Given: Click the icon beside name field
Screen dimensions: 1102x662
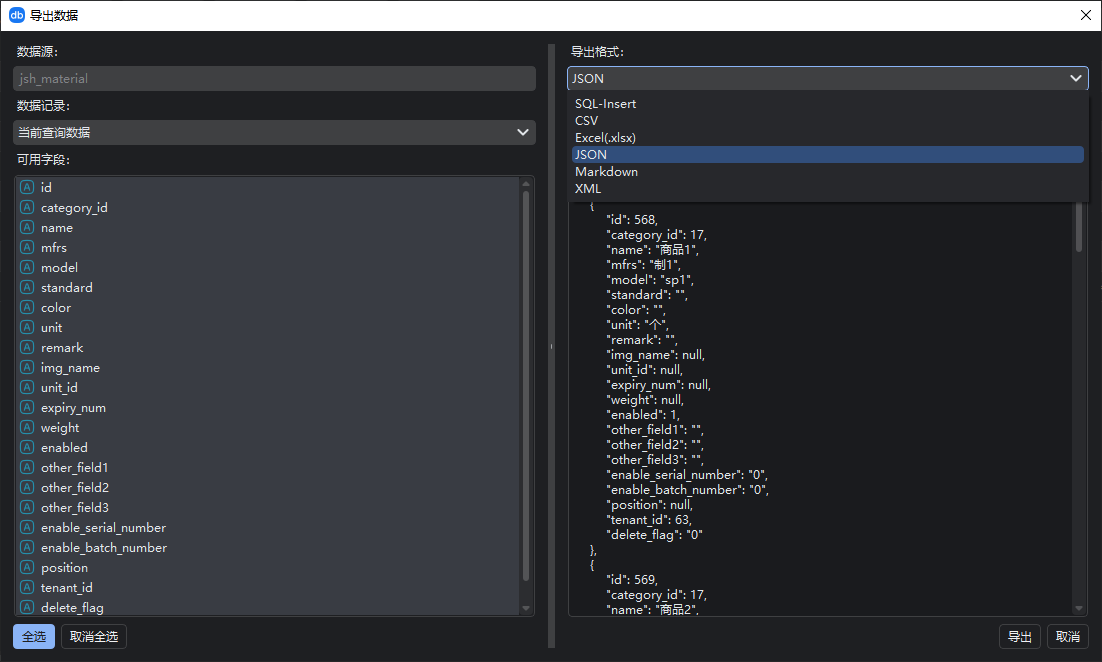Looking at the screenshot, I should tap(27, 227).
